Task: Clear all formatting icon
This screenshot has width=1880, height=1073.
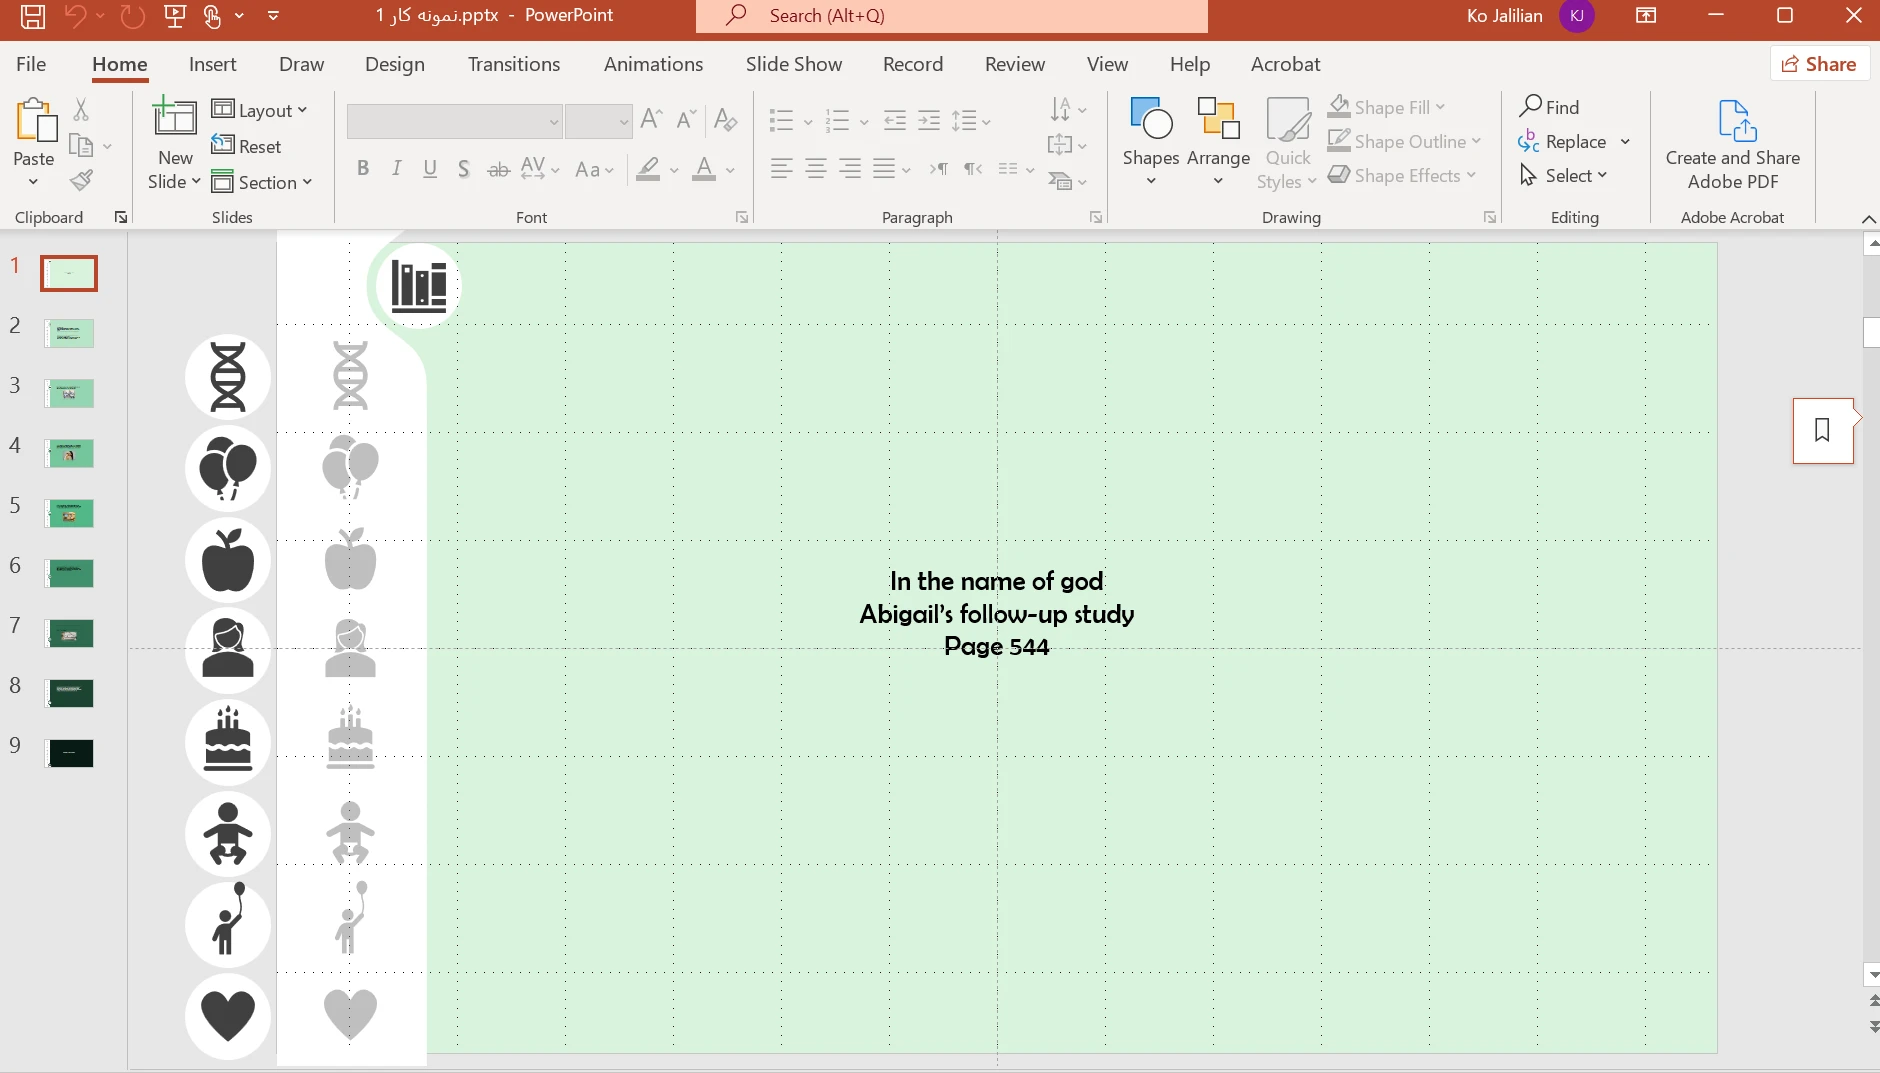Action: tap(726, 120)
